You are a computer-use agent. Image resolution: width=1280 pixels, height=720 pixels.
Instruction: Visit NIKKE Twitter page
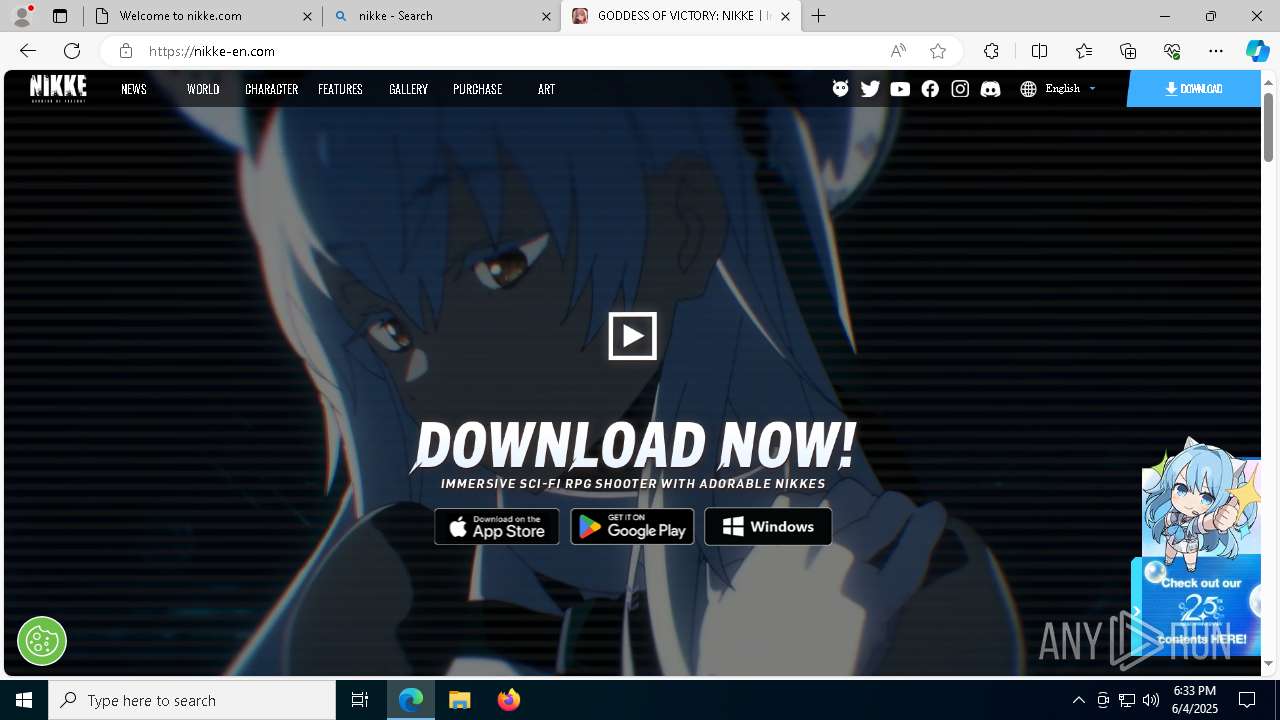click(870, 89)
